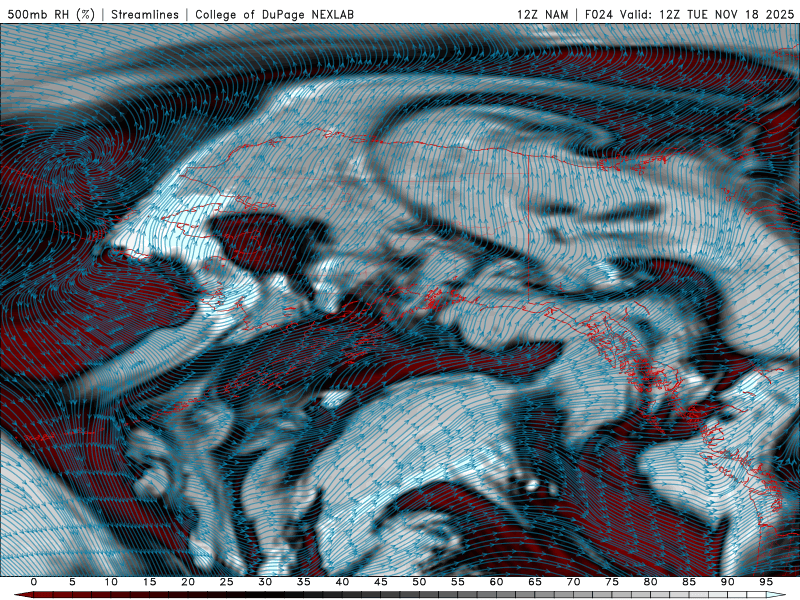This screenshot has width=800, height=600.
Task: Click the "95" colorbar scale label
Action: [766, 582]
